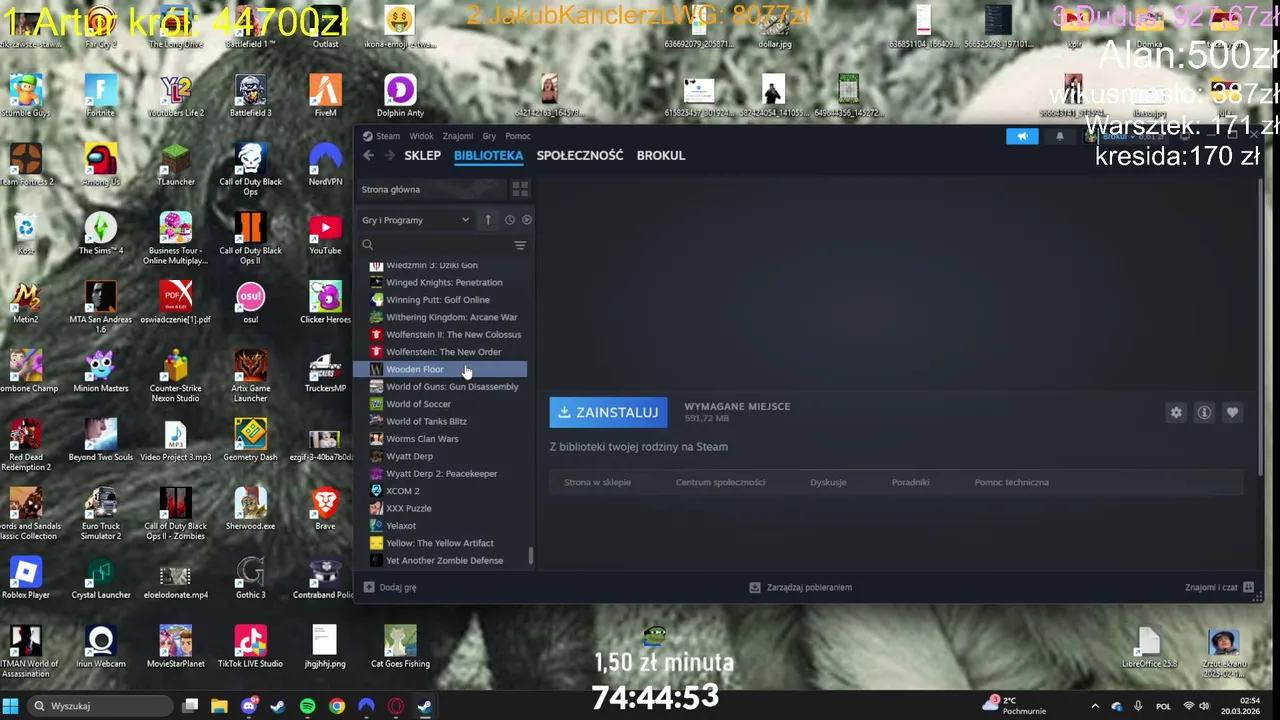Switch library to grid collections view
Screen dimensions: 1280x720
(x=520, y=189)
